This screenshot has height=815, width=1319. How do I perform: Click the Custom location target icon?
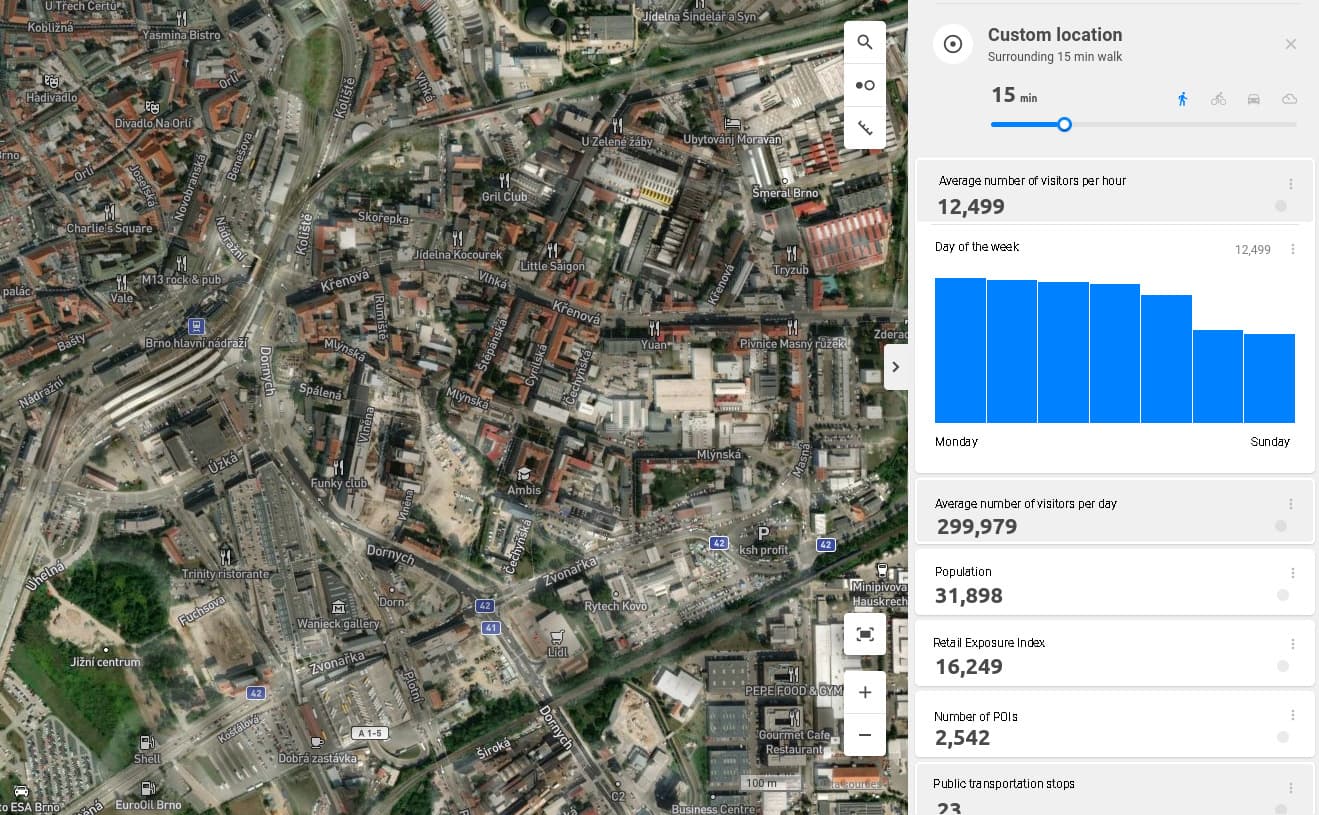[952, 44]
